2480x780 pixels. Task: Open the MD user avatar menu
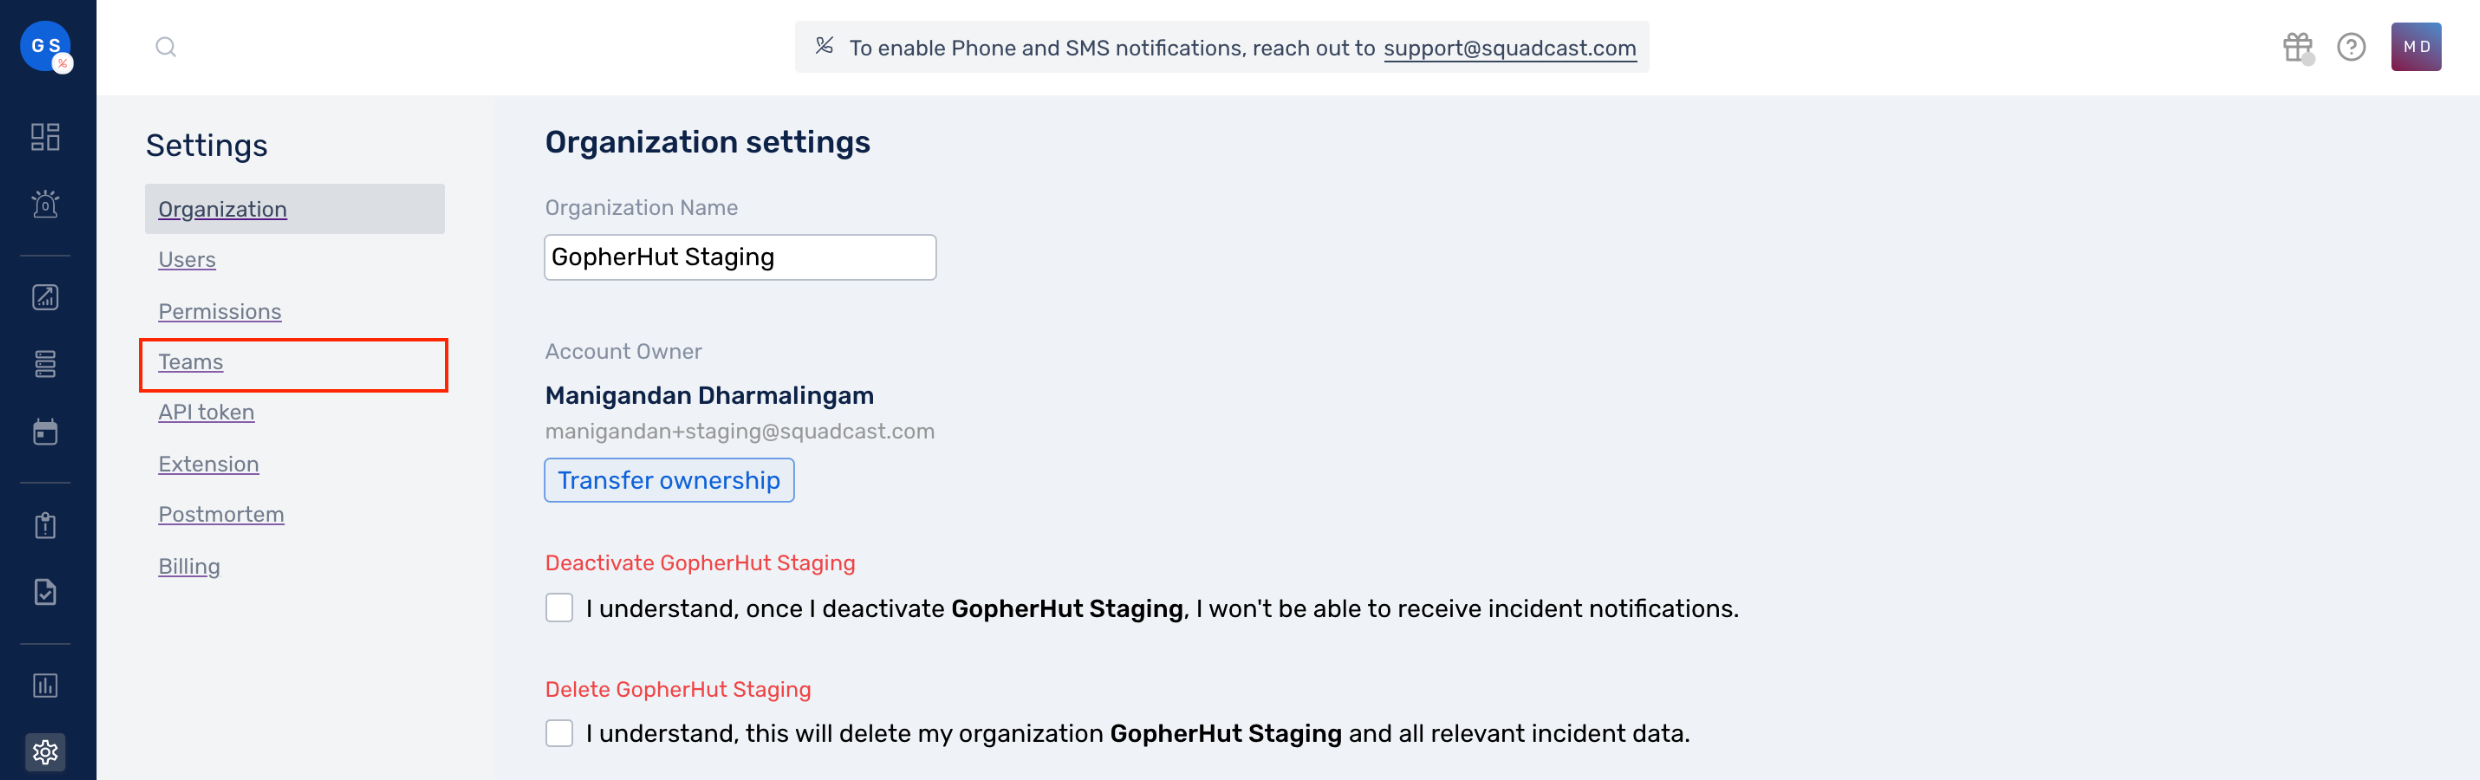tap(2416, 47)
